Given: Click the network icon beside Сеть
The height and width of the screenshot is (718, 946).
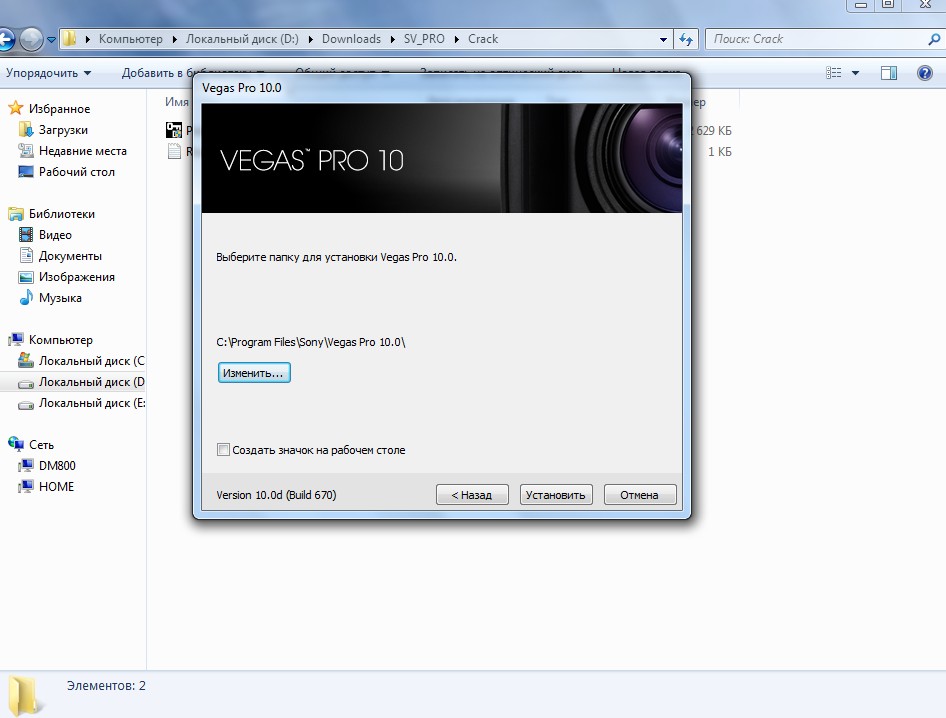Looking at the screenshot, I should 16,444.
